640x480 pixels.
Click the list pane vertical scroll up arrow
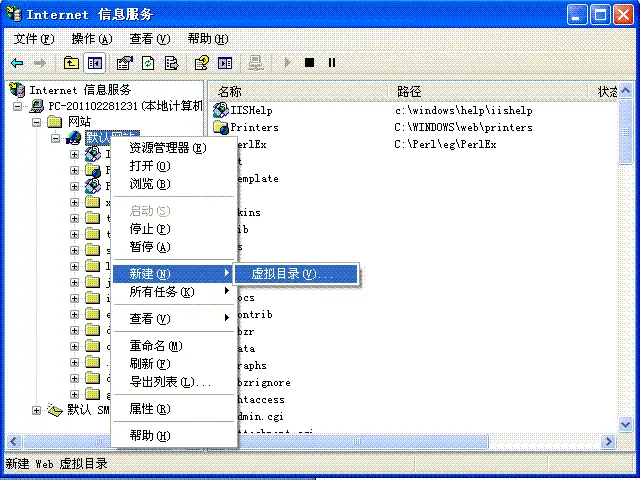point(625,91)
